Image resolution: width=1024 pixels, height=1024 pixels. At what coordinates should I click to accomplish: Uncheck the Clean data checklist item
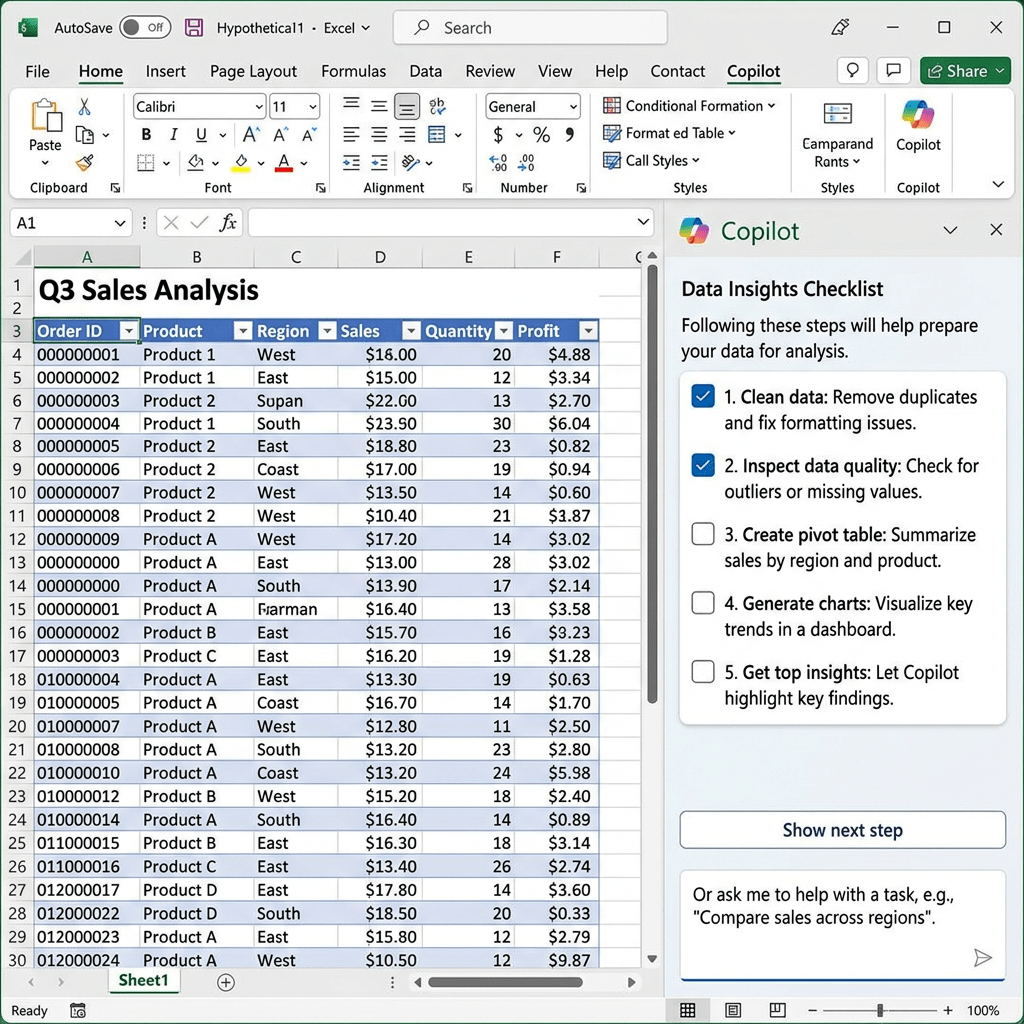pos(703,396)
